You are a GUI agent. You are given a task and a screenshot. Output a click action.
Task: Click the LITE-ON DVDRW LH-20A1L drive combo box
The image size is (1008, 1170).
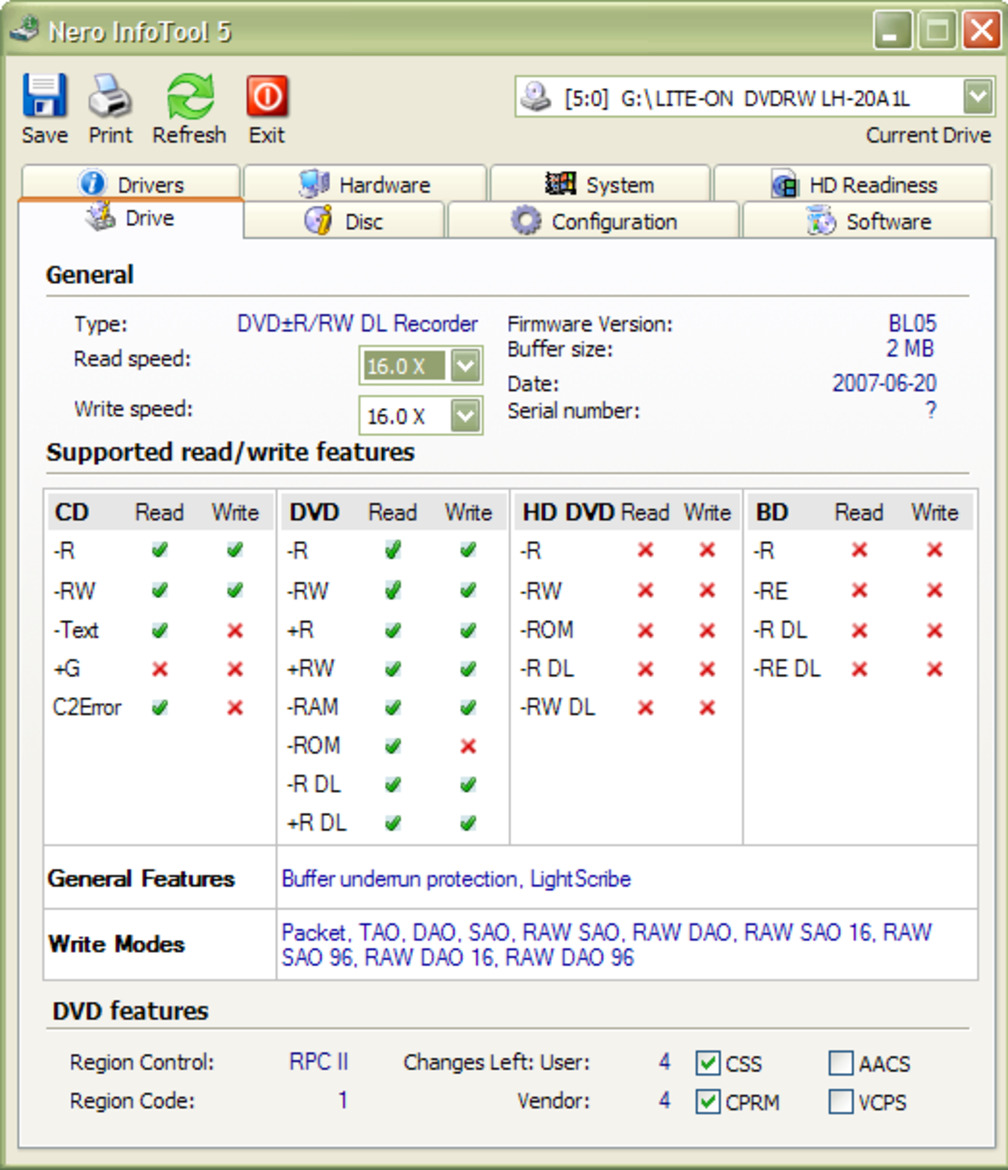click(754, 97)
